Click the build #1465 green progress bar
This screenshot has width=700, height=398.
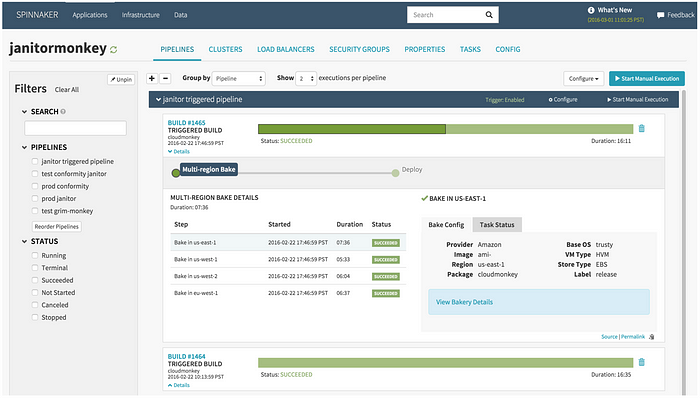pyautogui.click(x=446, y=129)
